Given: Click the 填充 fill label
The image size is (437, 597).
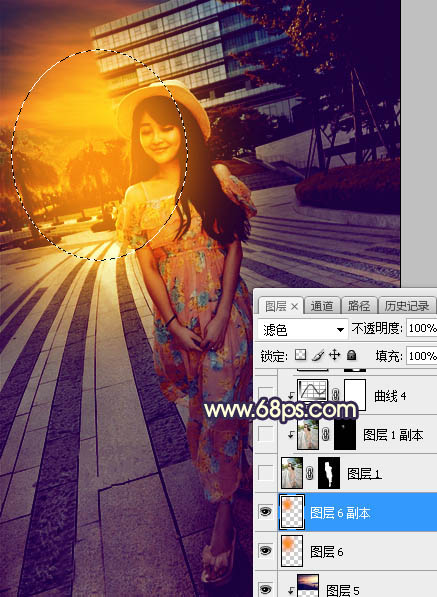Looking at the screenshot, I should coord(389,356).
